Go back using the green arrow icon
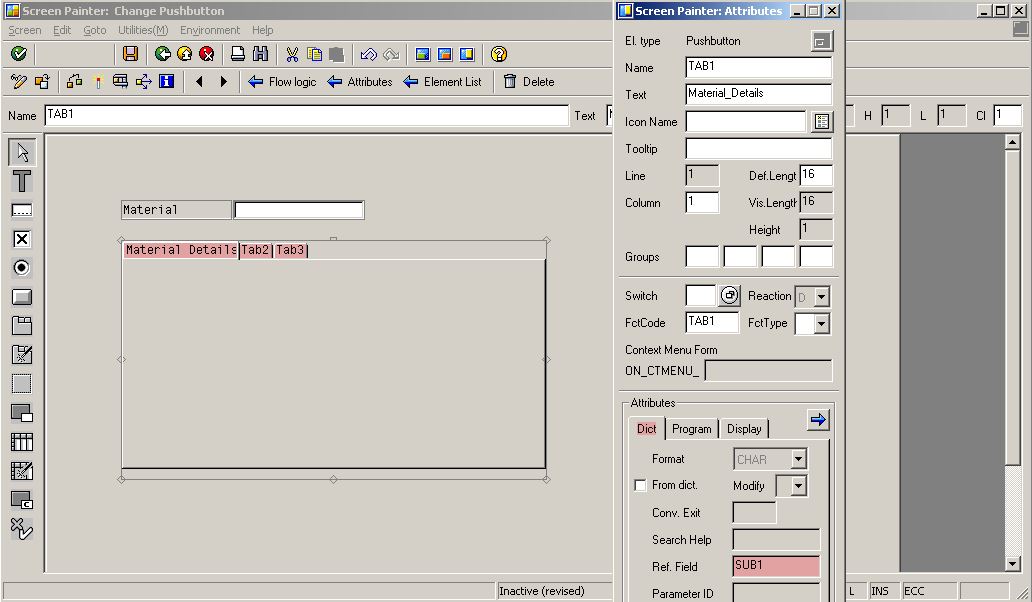 [x=161, y=55]
